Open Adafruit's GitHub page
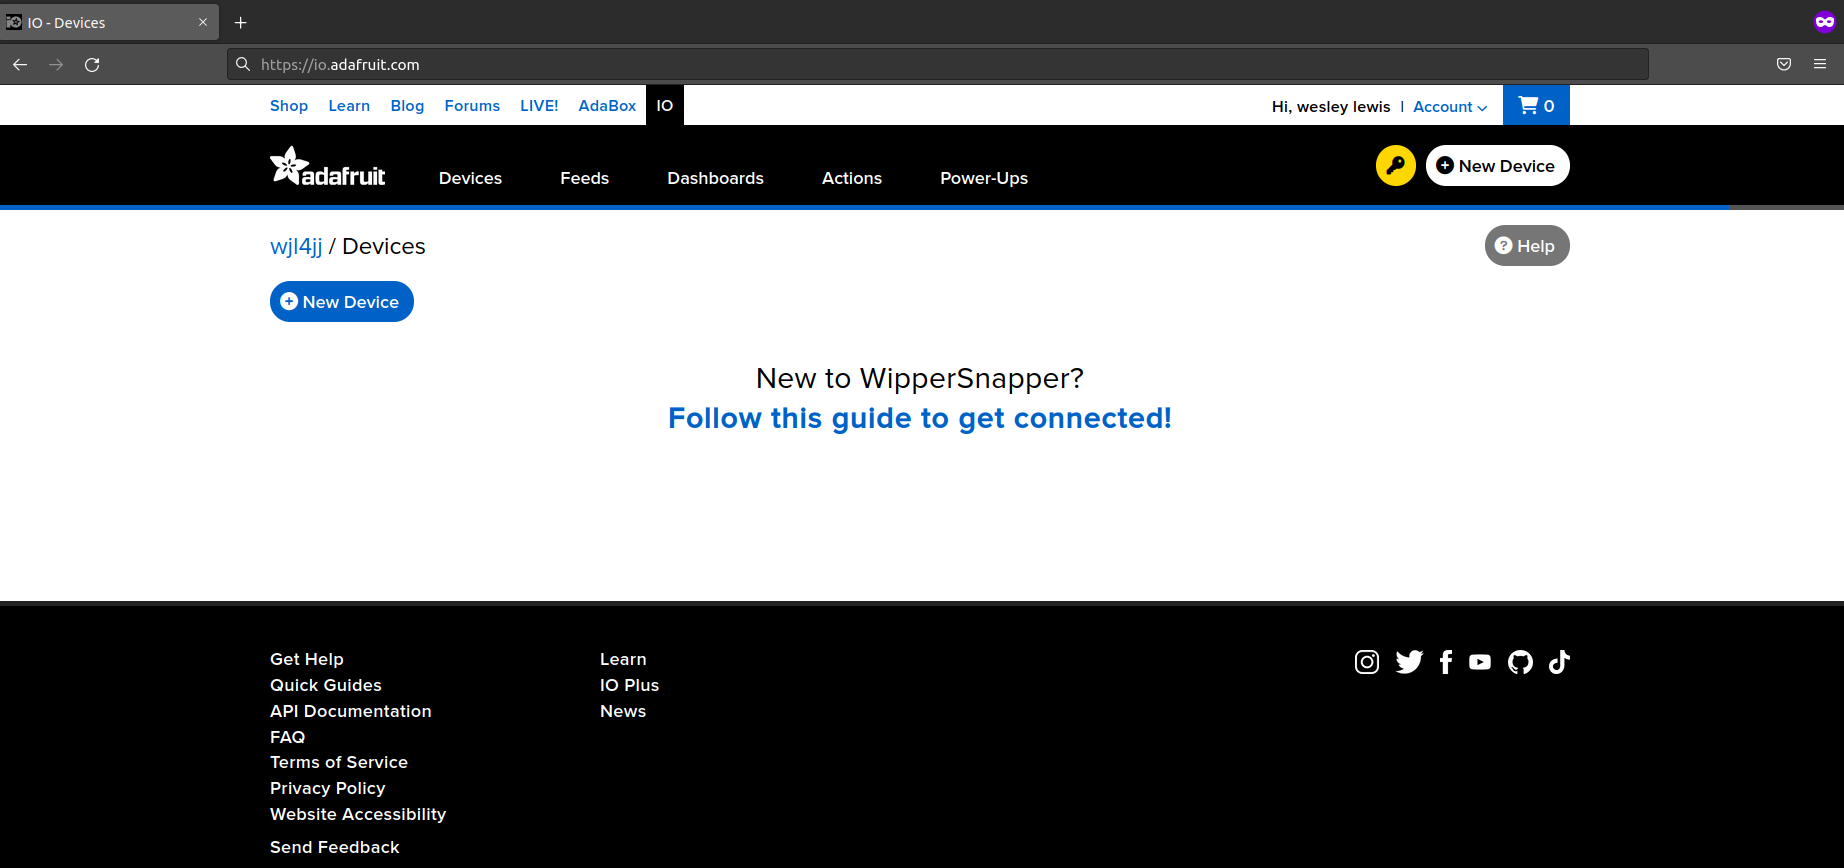 click(x=1520, y=662)
